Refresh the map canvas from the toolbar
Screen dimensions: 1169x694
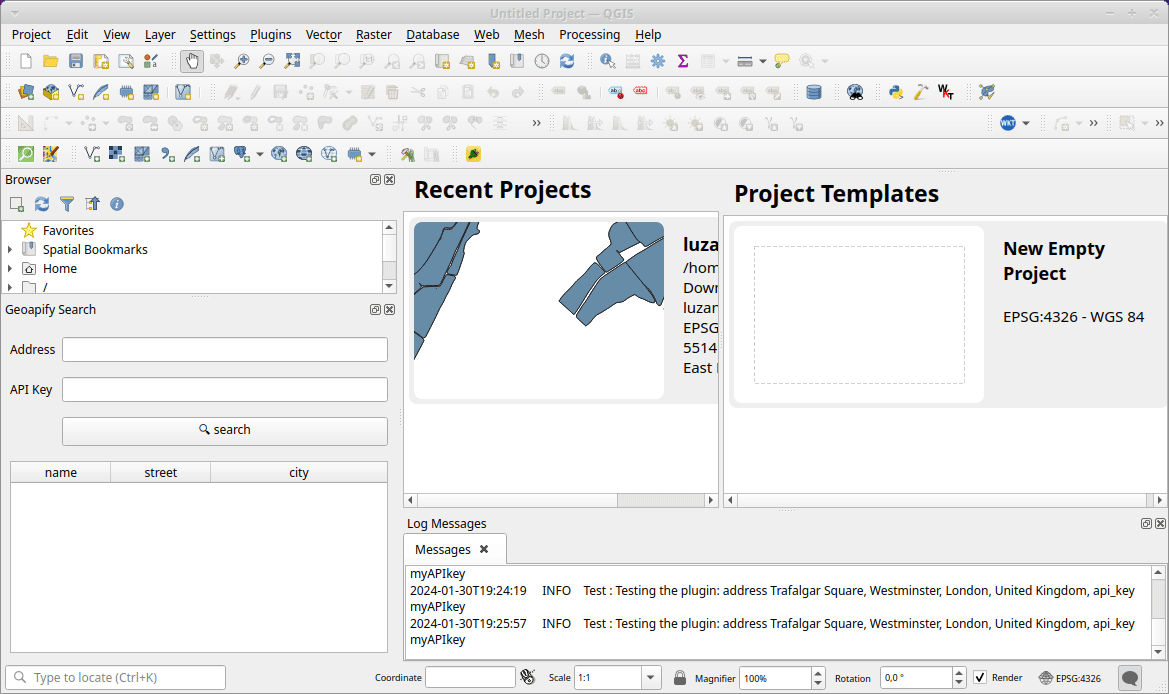pyautogui.click(x=567, y=61)
